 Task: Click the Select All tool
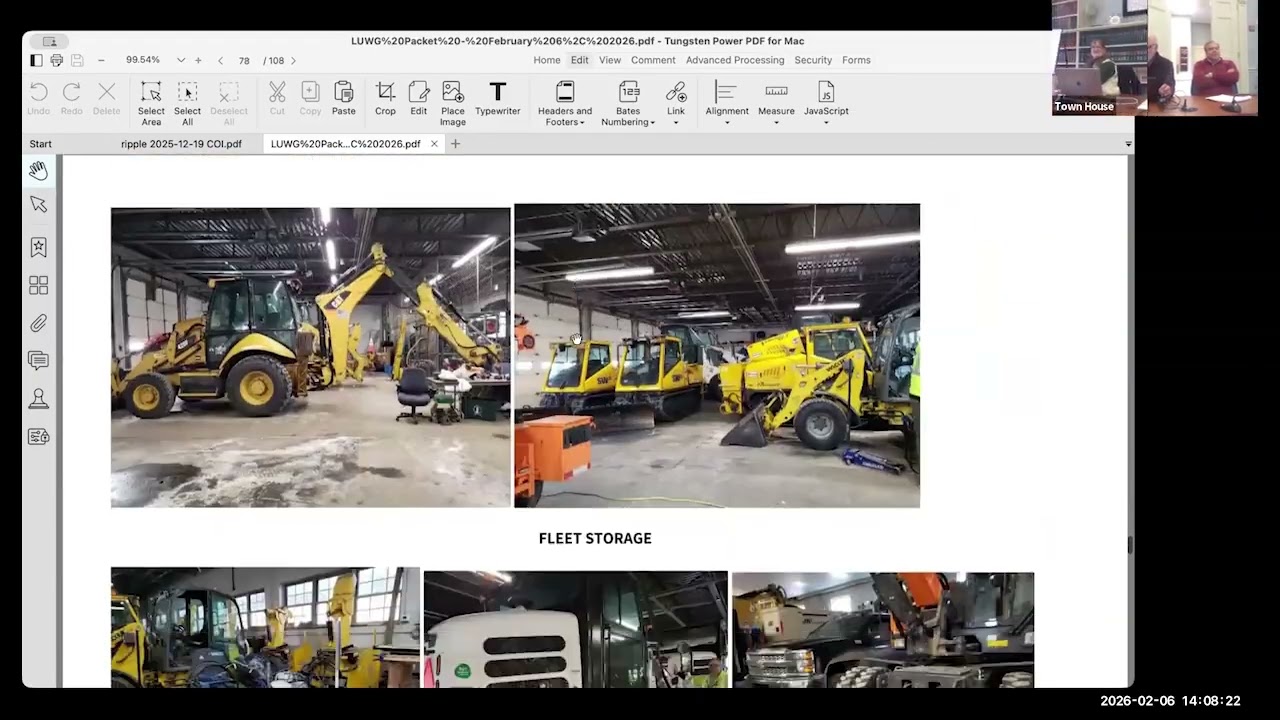[187, 104]
